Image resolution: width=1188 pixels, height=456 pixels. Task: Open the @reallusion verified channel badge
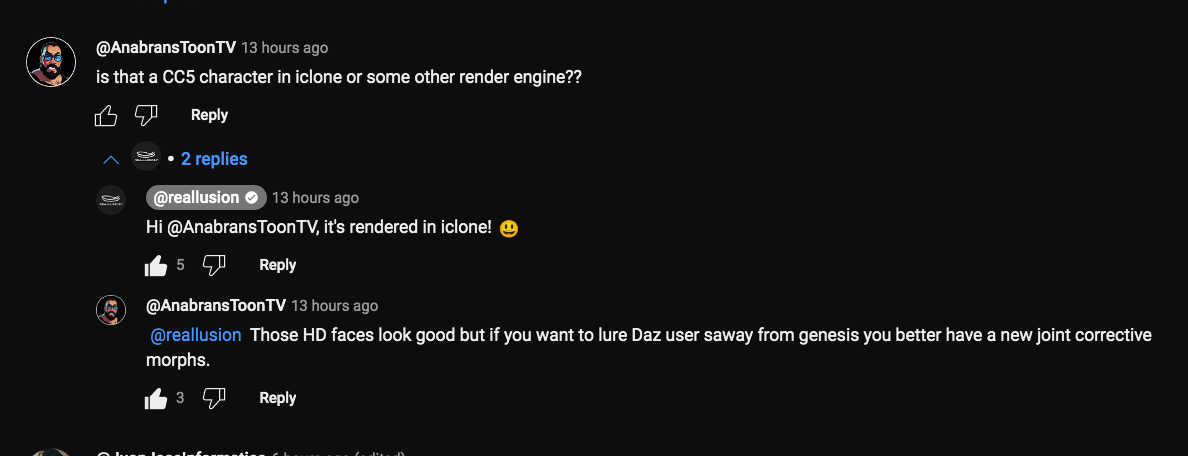coord(206,198)
